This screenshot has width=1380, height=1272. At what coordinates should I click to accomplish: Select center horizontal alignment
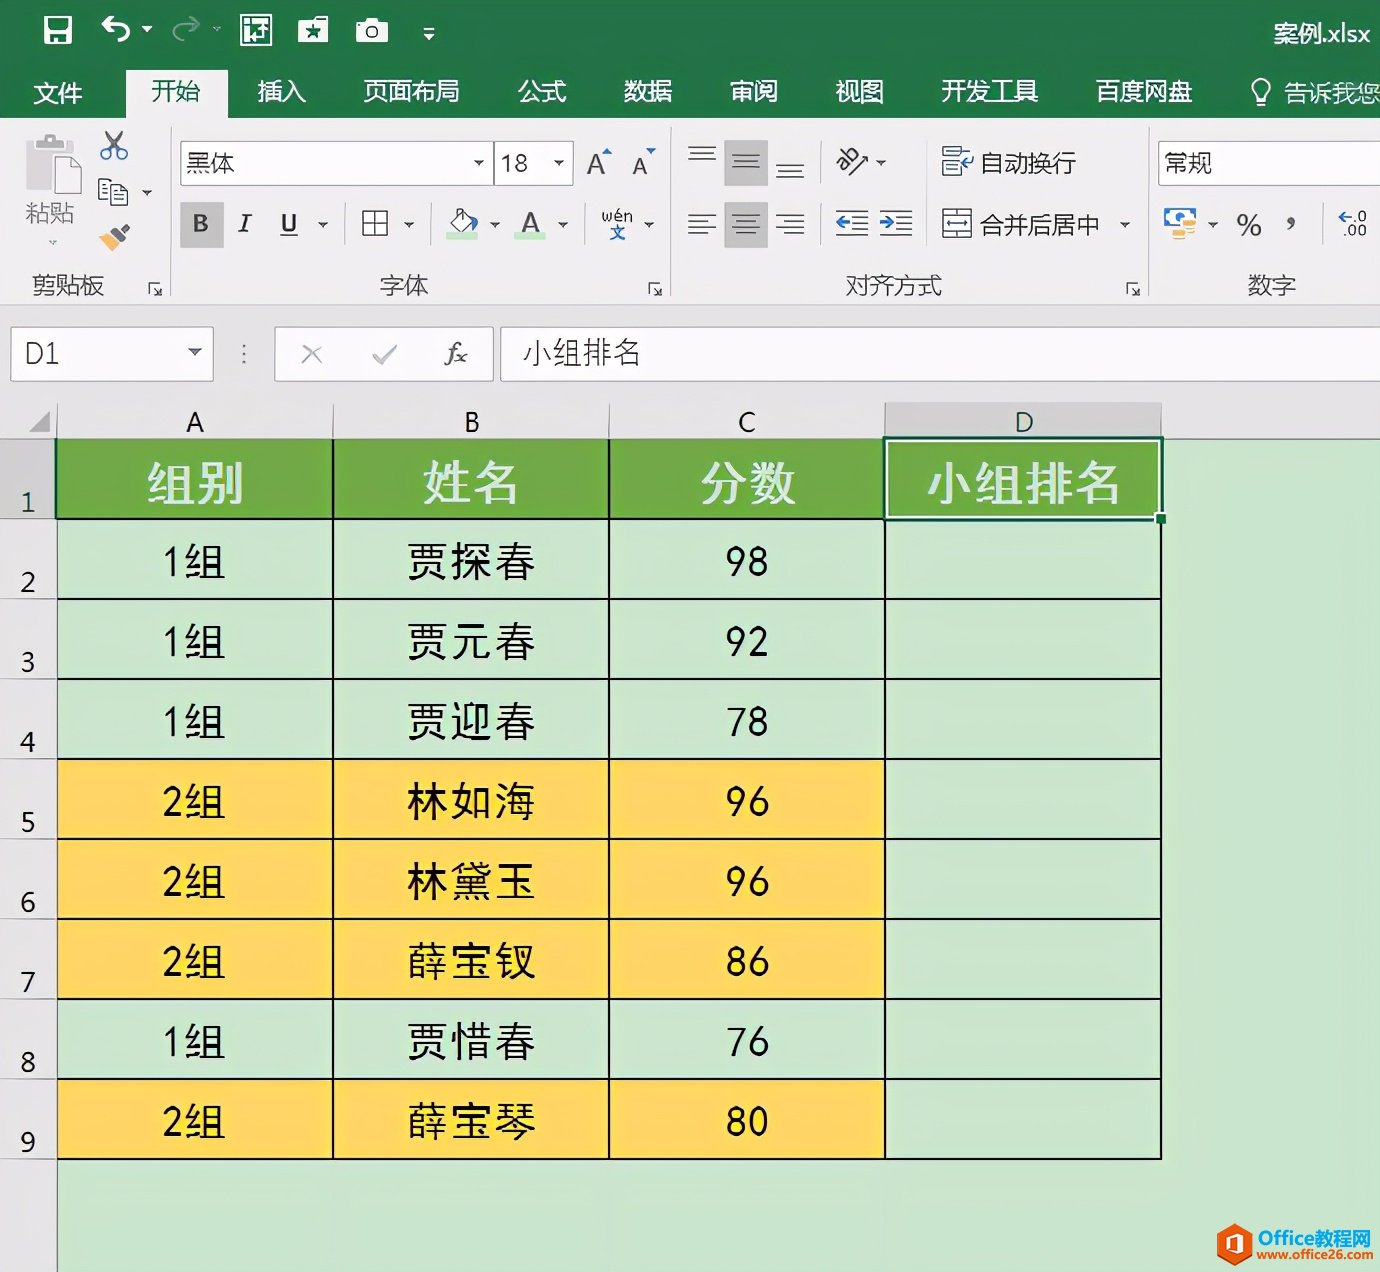(746, 224)
